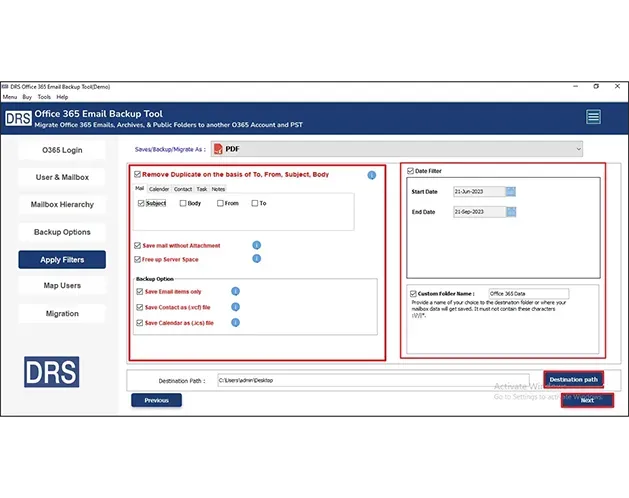
Task: Check the To checkbox
Action: click(x=255, y=203)
